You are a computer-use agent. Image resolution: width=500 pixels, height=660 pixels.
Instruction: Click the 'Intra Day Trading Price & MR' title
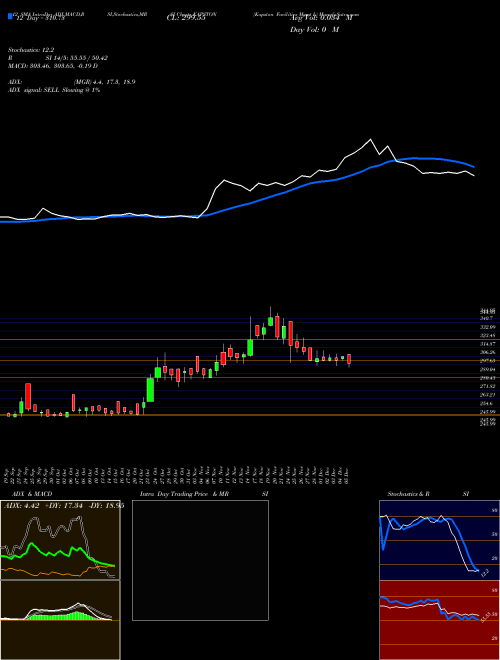pos(185,494)
